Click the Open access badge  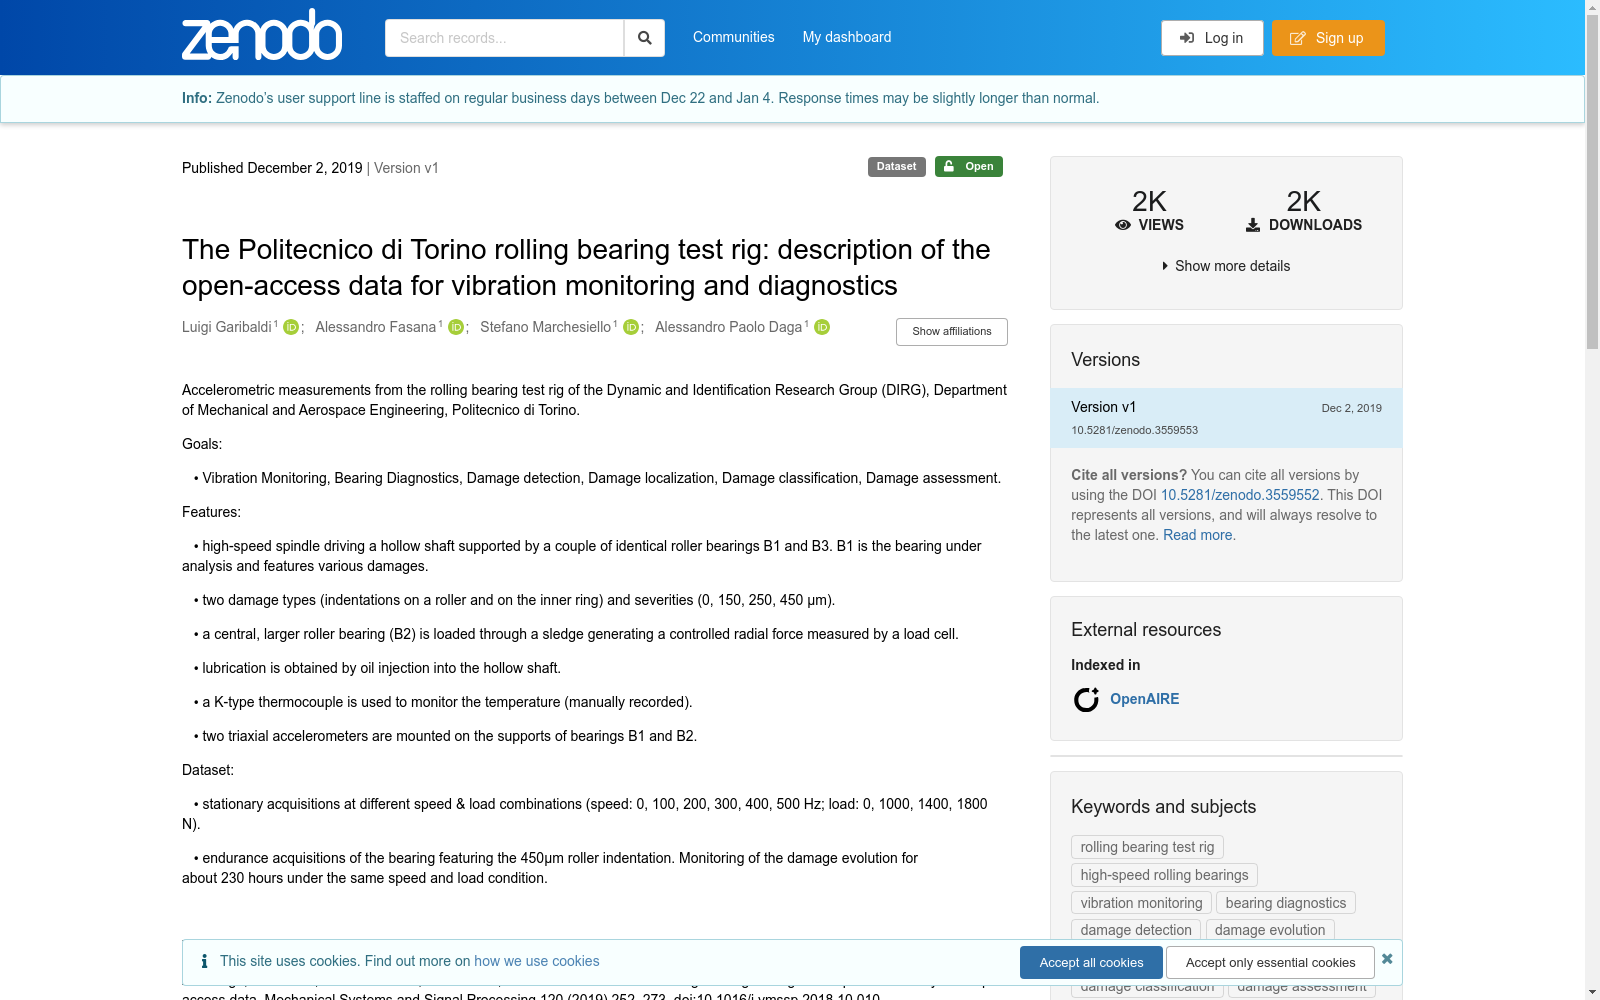968,167
